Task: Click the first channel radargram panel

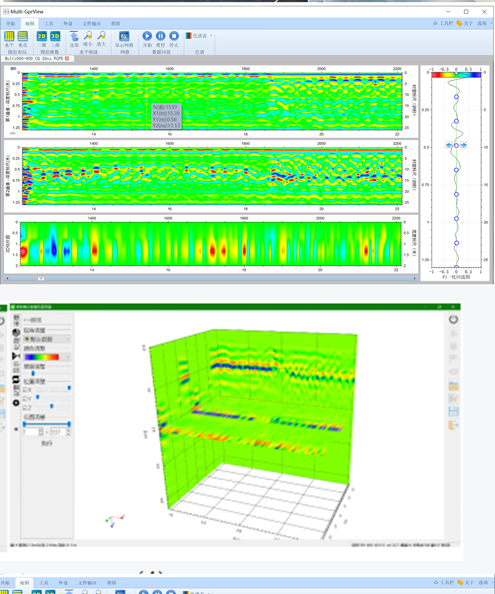Action: click(x=212, y=102)
